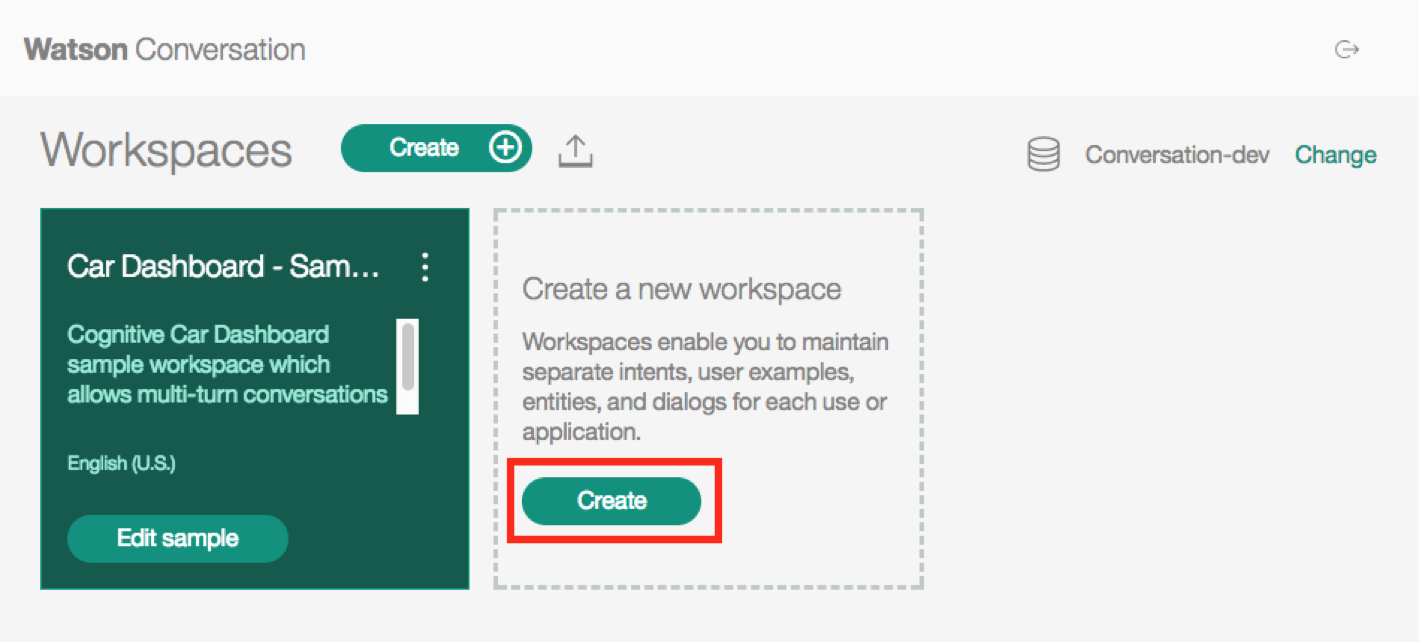Click Create in new workspace card
1419x642 pixels.
(x=612, y=501)
